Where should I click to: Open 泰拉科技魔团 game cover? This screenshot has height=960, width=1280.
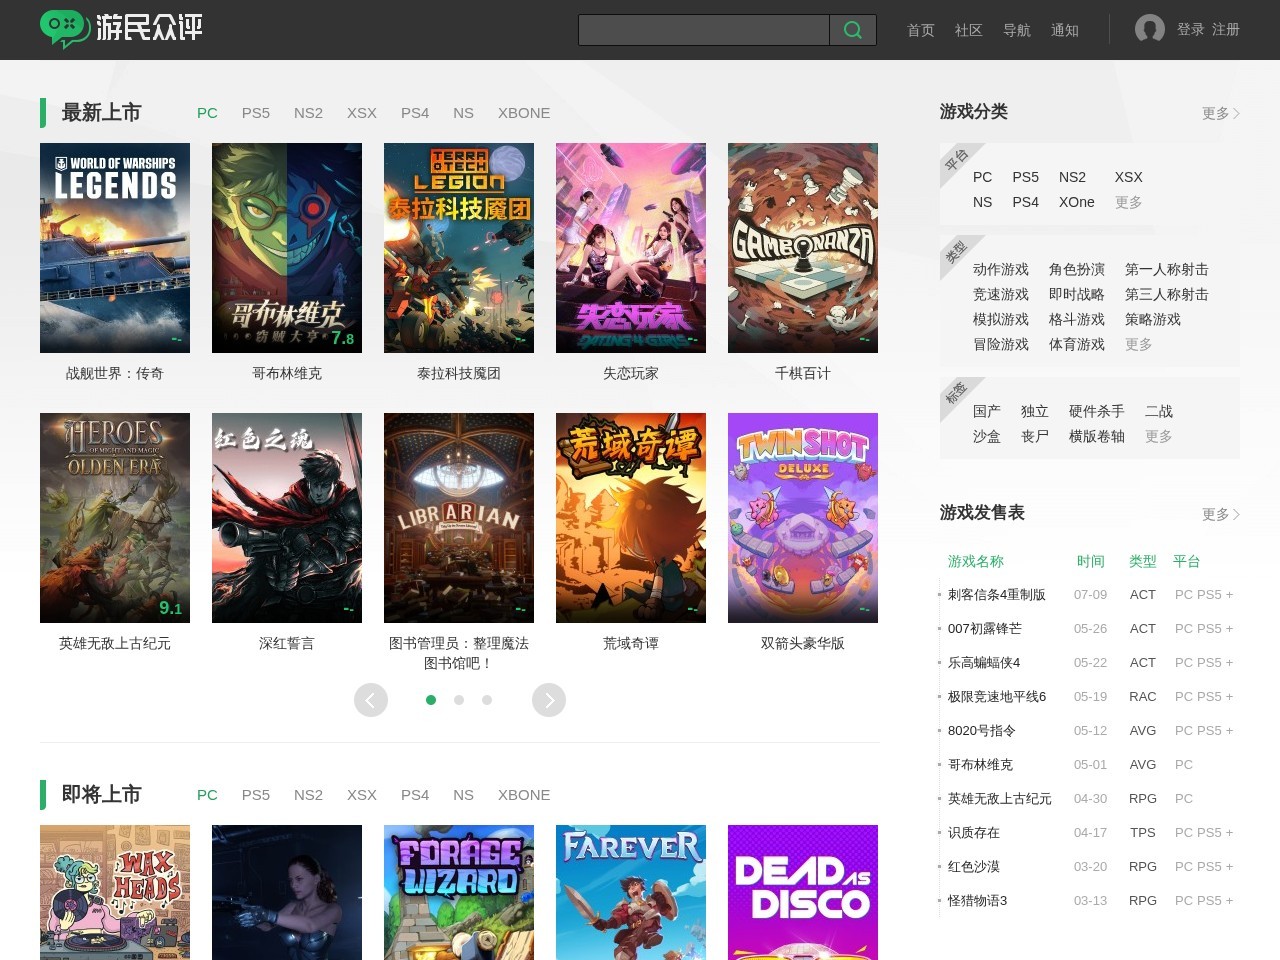pyautogui.click(x=459, y=248)
